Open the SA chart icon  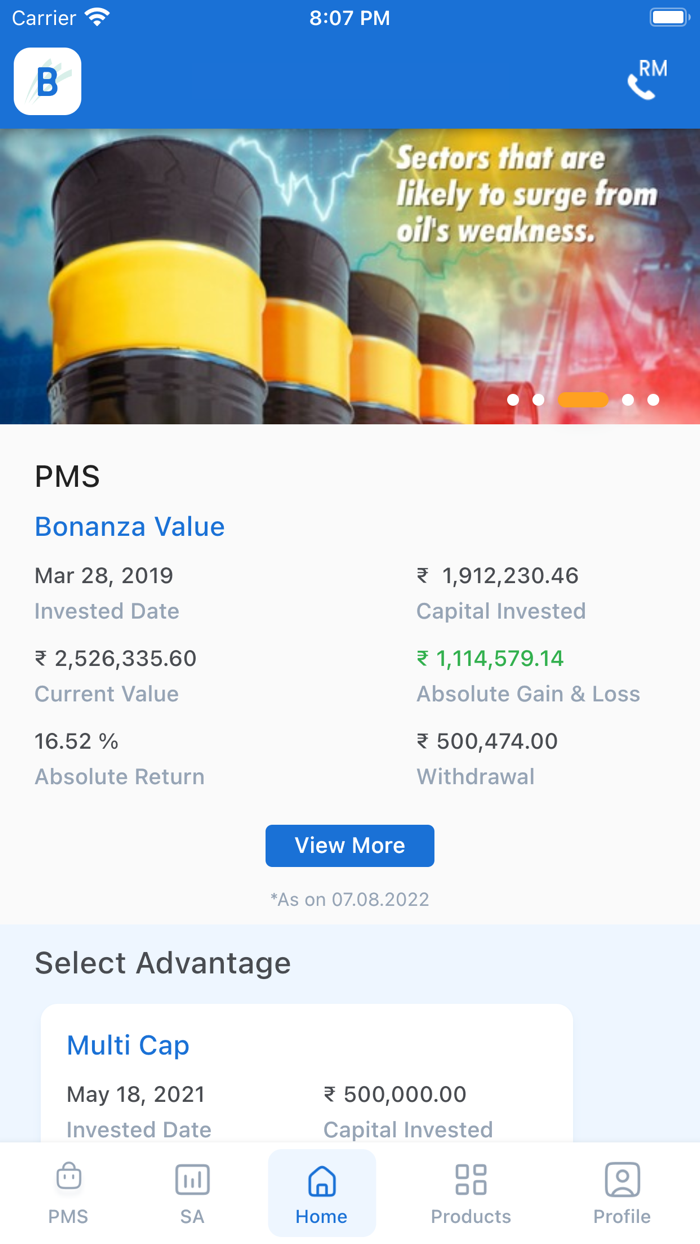[192, 1179]
